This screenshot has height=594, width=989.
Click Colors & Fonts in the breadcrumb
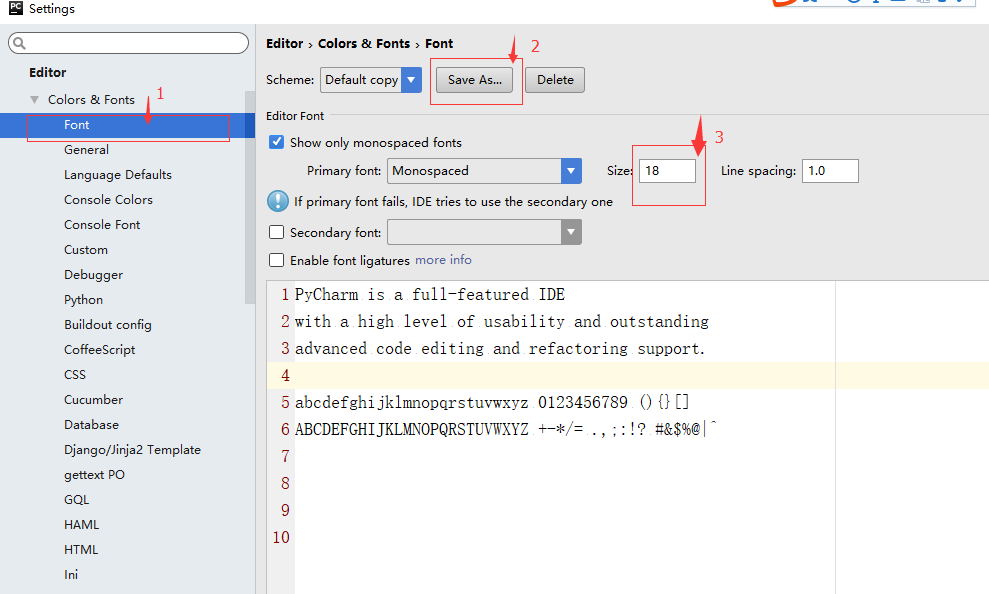(x=364, y=44)
